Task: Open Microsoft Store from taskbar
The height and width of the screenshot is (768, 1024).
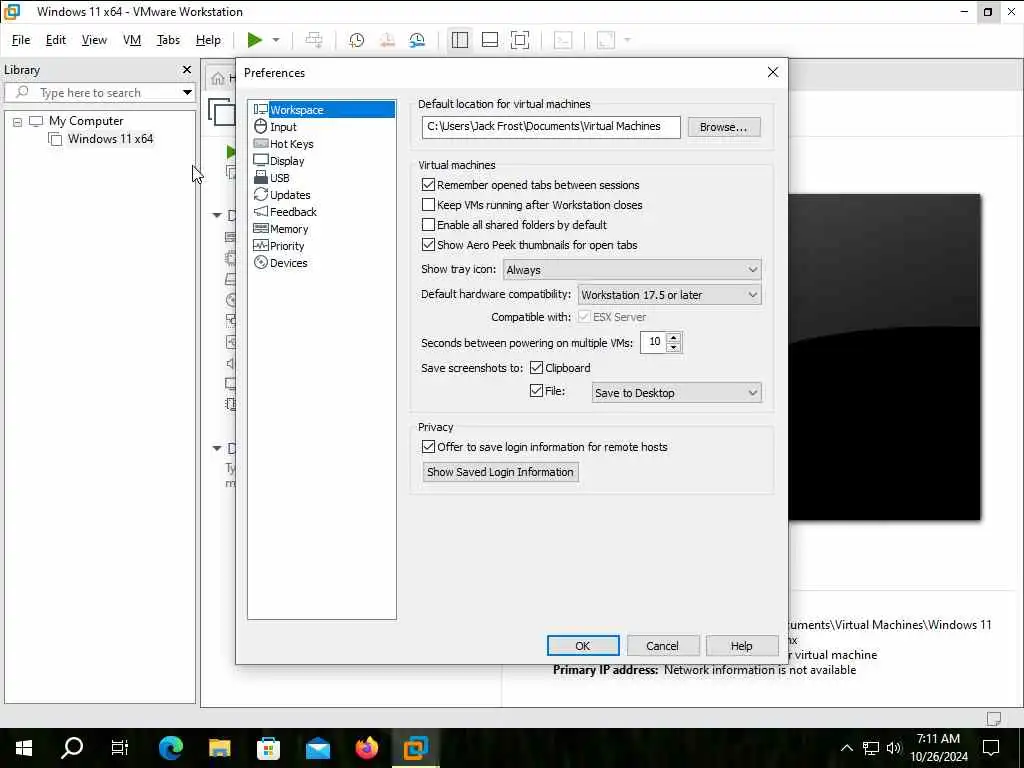Action: click(x=268, y=747)
